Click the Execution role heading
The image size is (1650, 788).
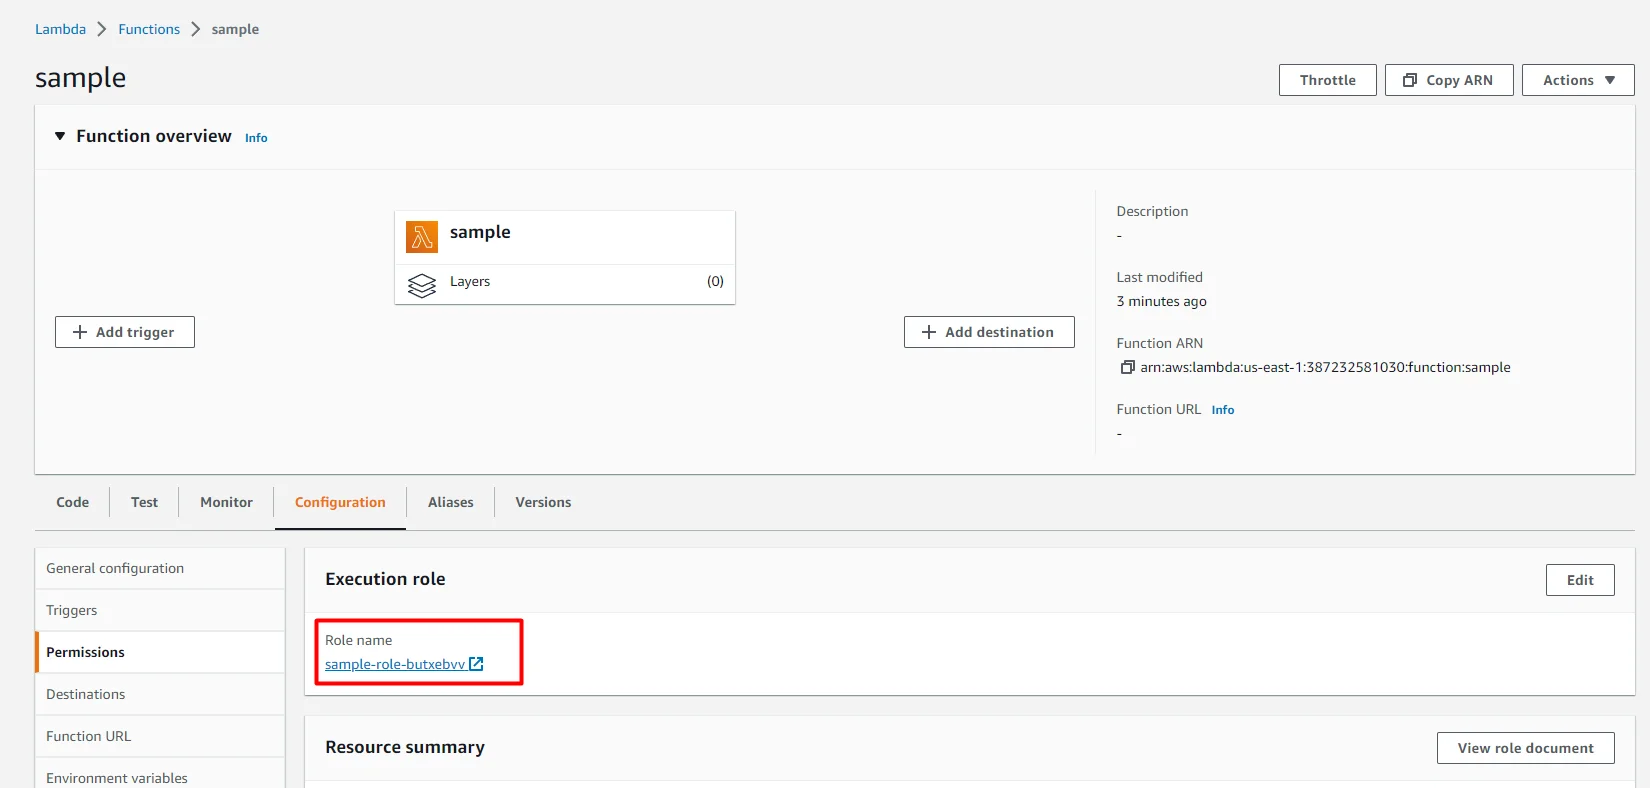385,579
